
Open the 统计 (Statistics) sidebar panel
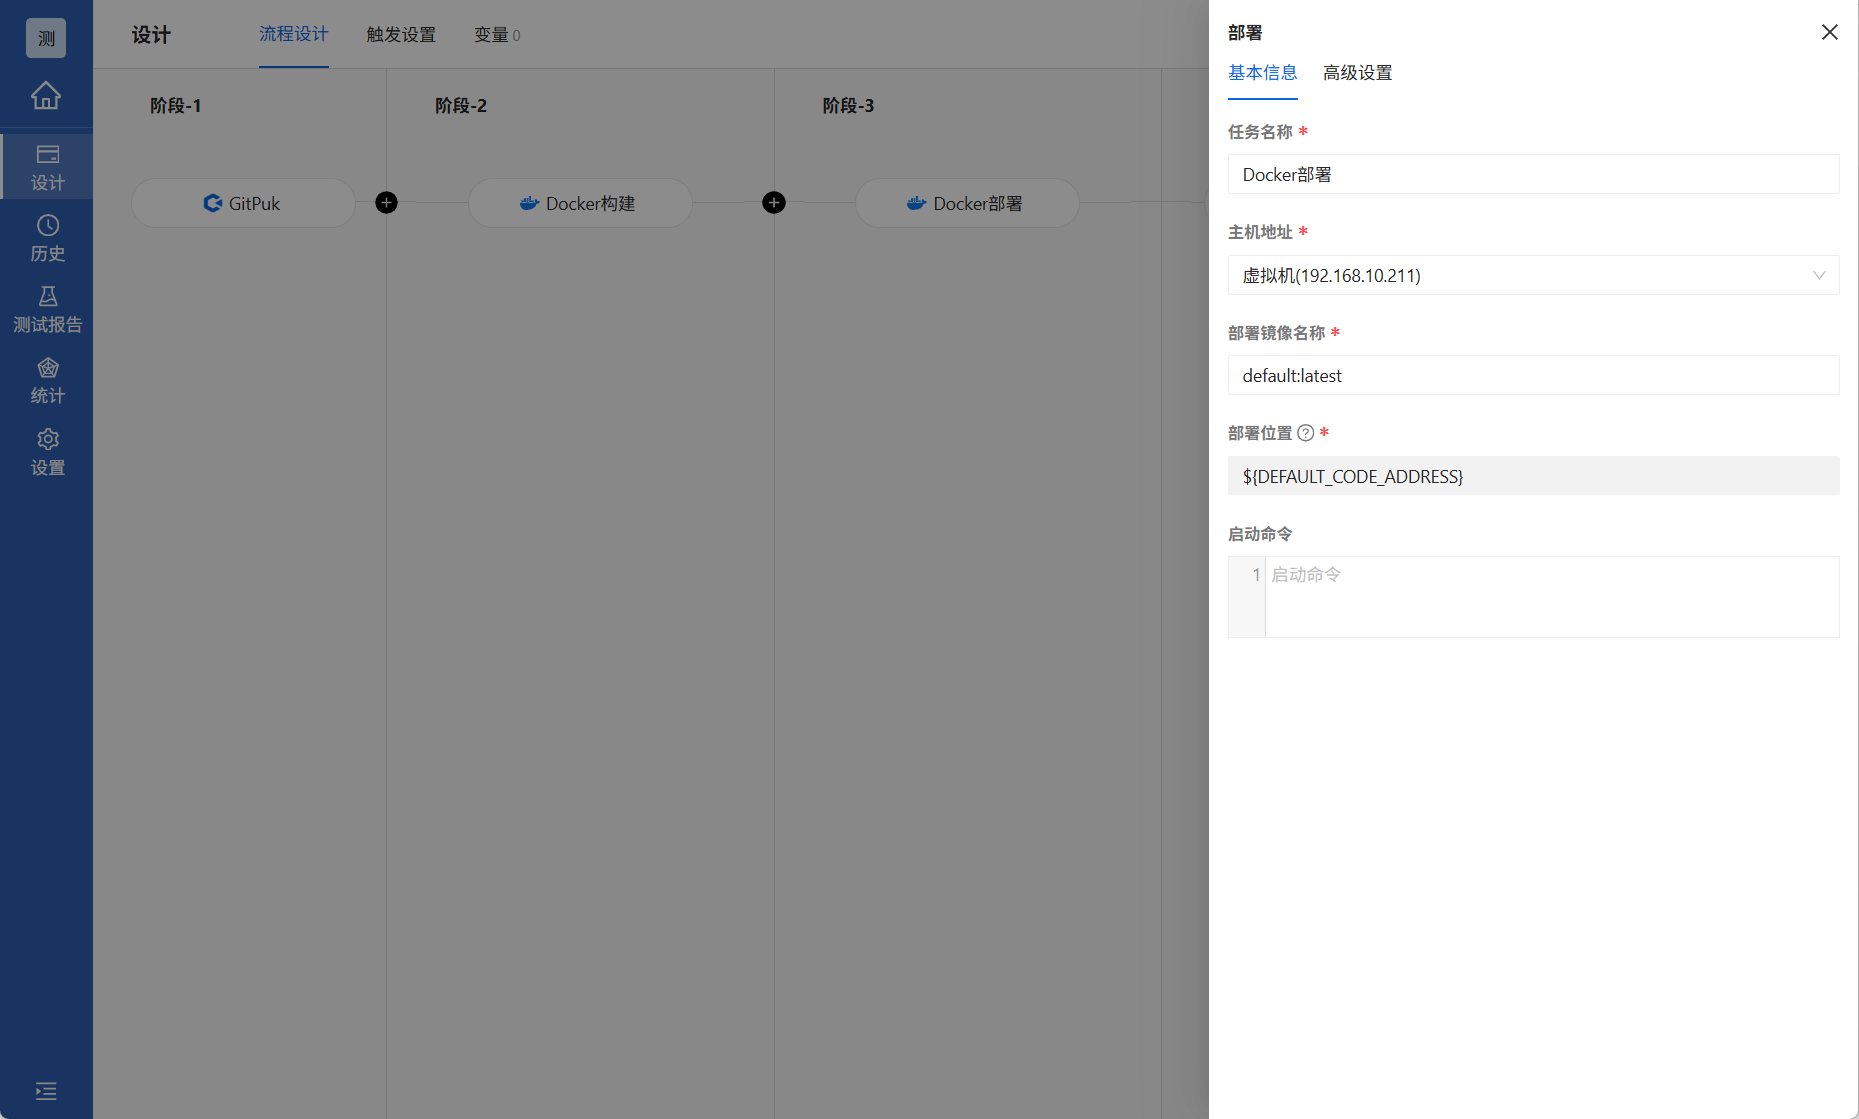46,379
